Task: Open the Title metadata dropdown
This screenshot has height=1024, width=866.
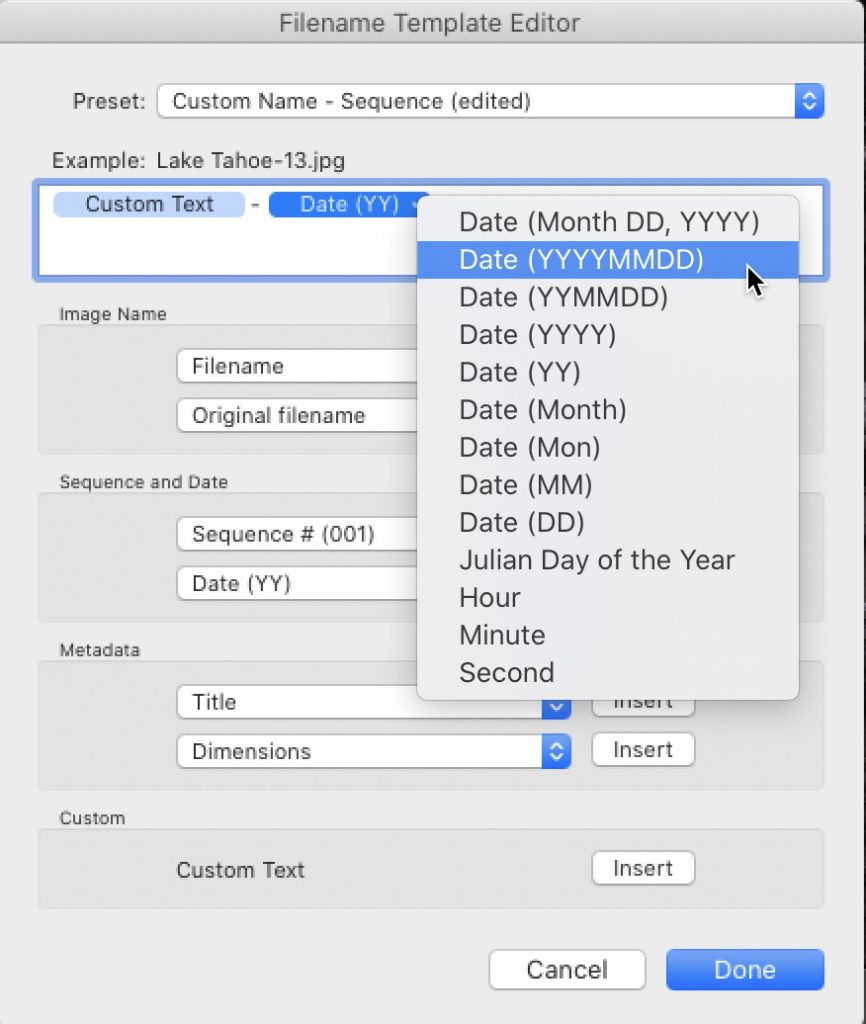Action: pyautogui.click(x=556, y=705)
